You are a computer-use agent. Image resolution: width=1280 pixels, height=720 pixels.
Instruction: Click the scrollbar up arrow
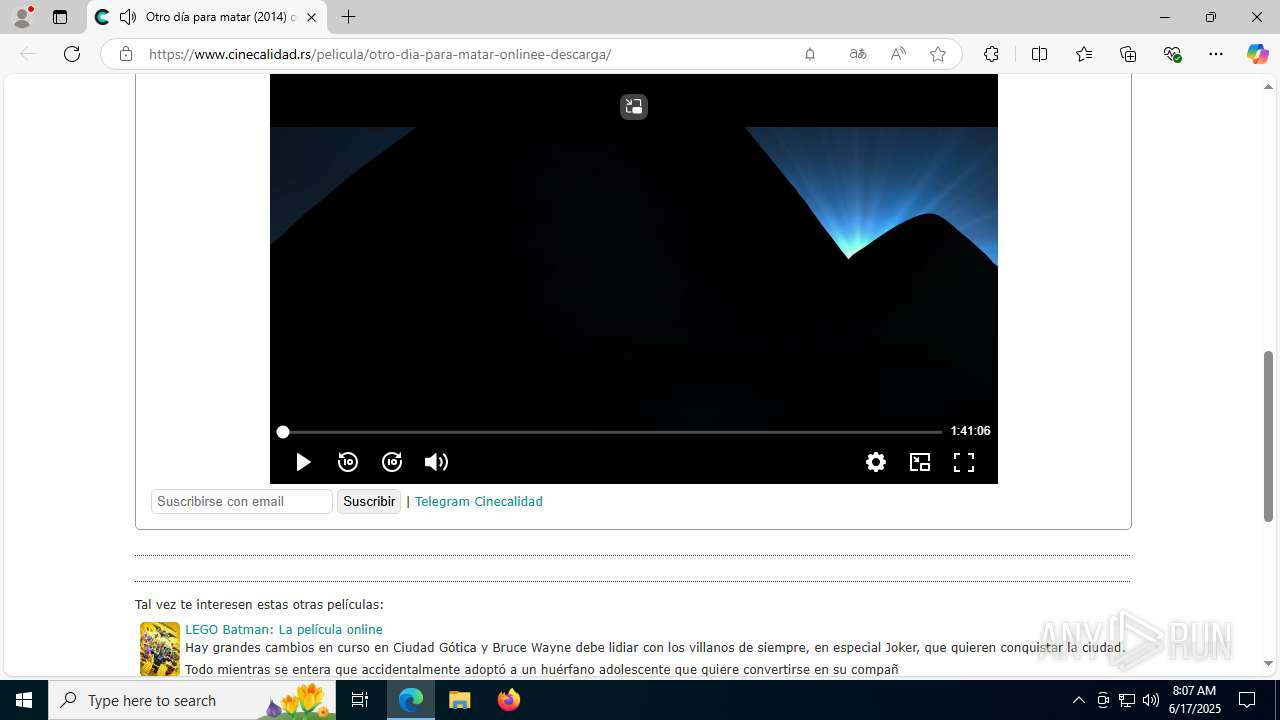(x=1269, y=87)
